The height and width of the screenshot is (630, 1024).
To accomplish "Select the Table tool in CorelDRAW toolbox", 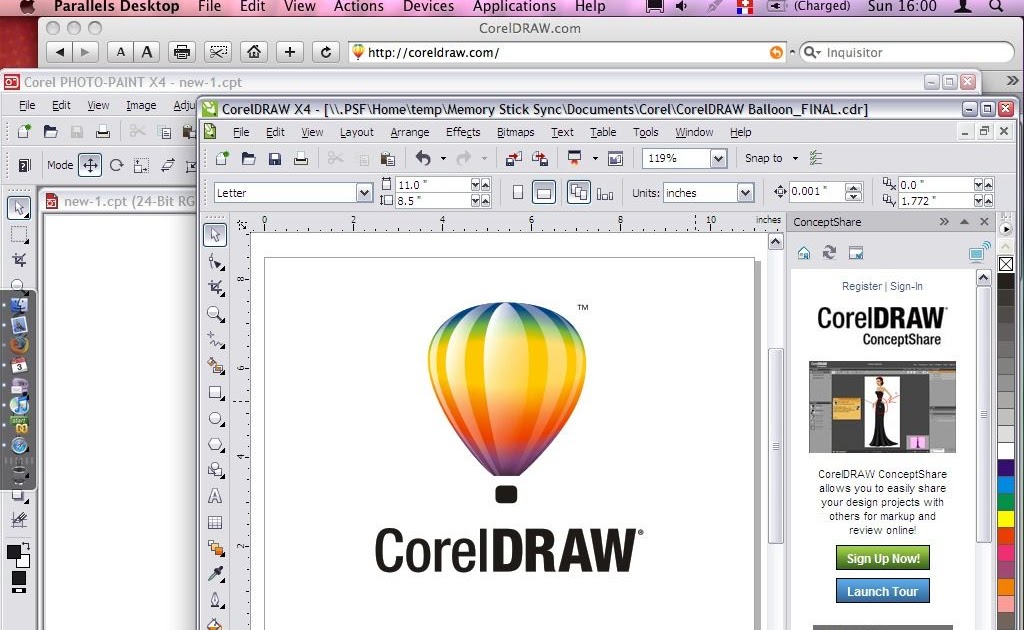I will point(215,522).
